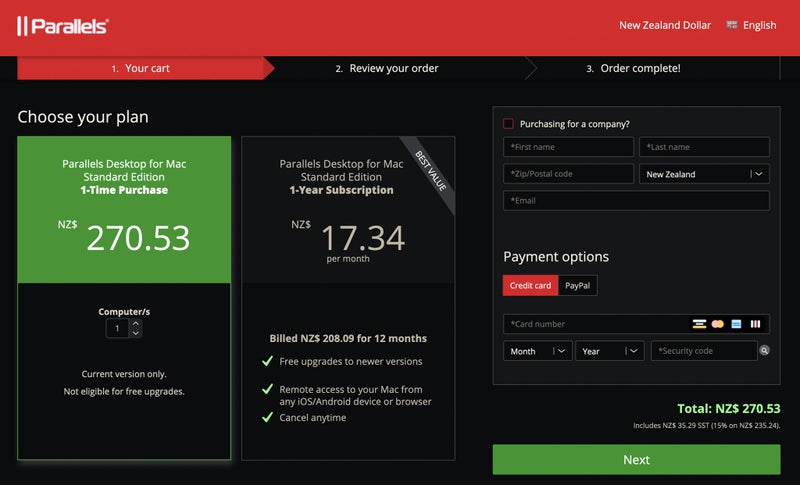Expand the expiry Year dropdown

click(x=610, y=351)
